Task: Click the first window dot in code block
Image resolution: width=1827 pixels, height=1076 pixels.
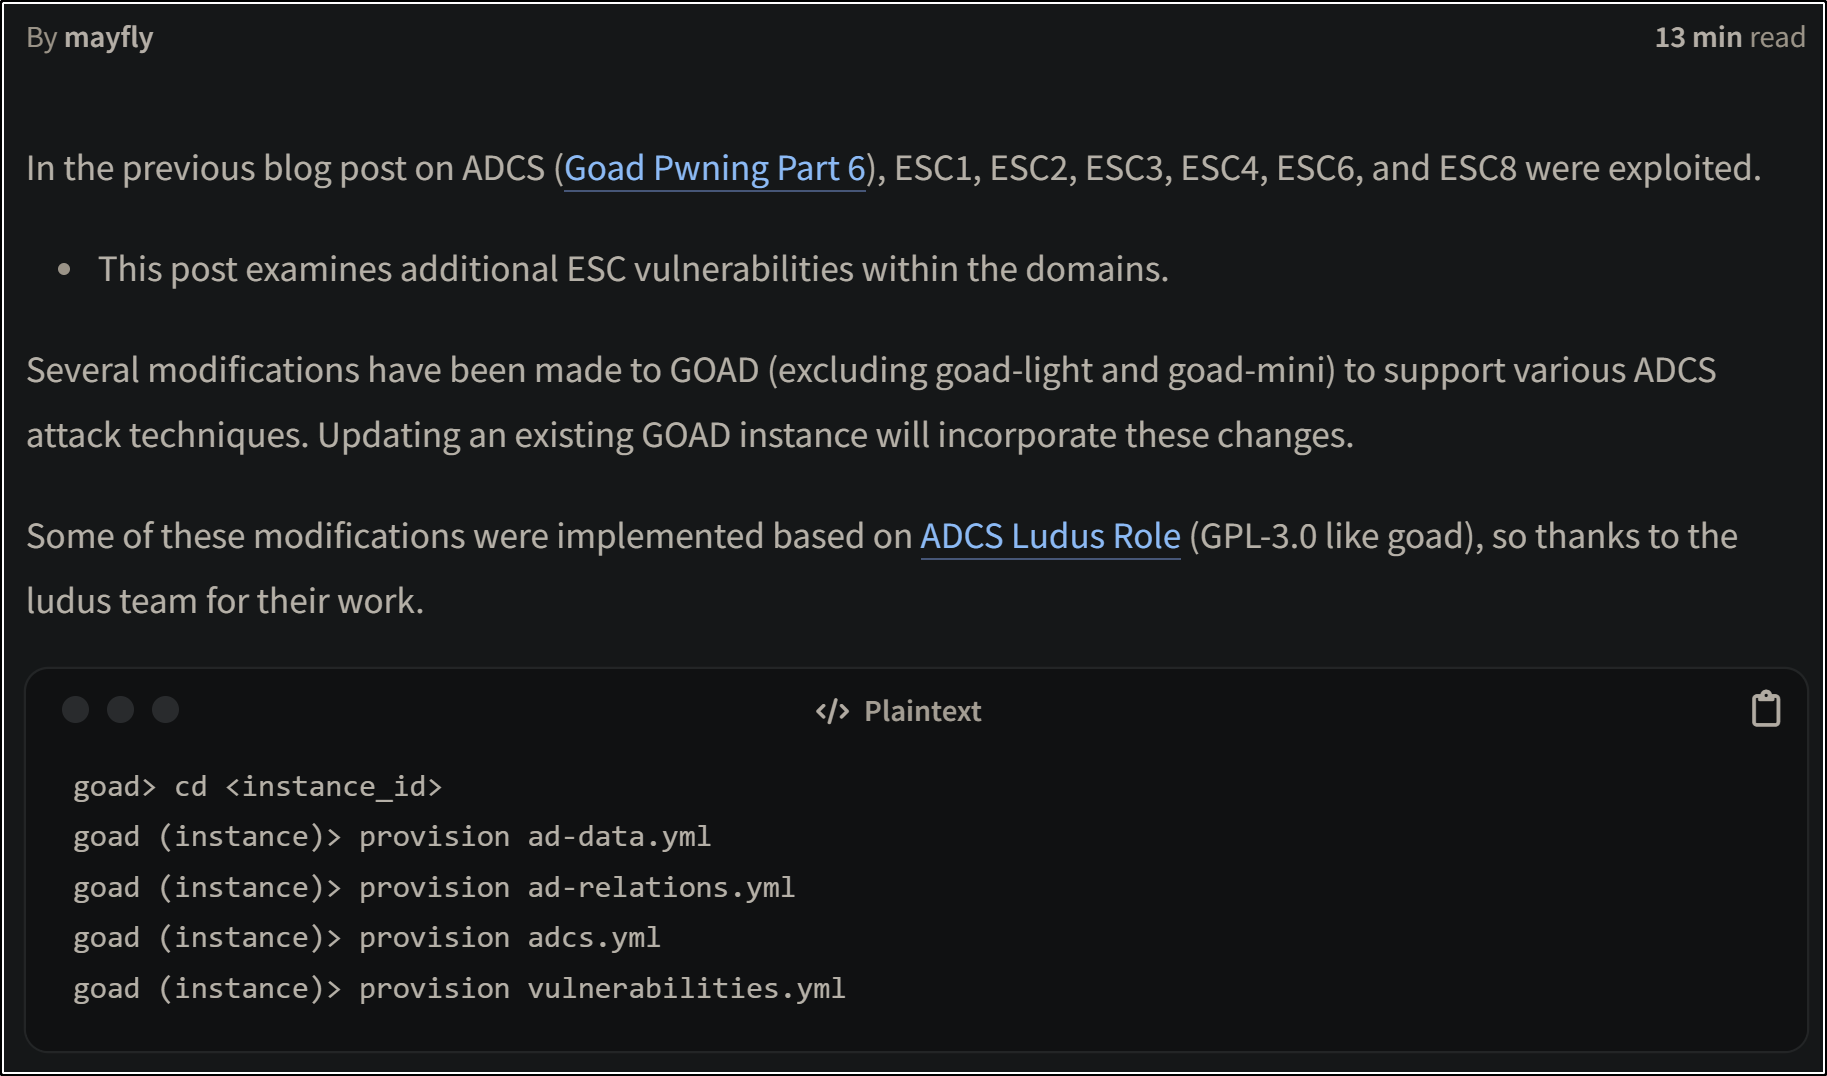Action: [x=76, y=709]
